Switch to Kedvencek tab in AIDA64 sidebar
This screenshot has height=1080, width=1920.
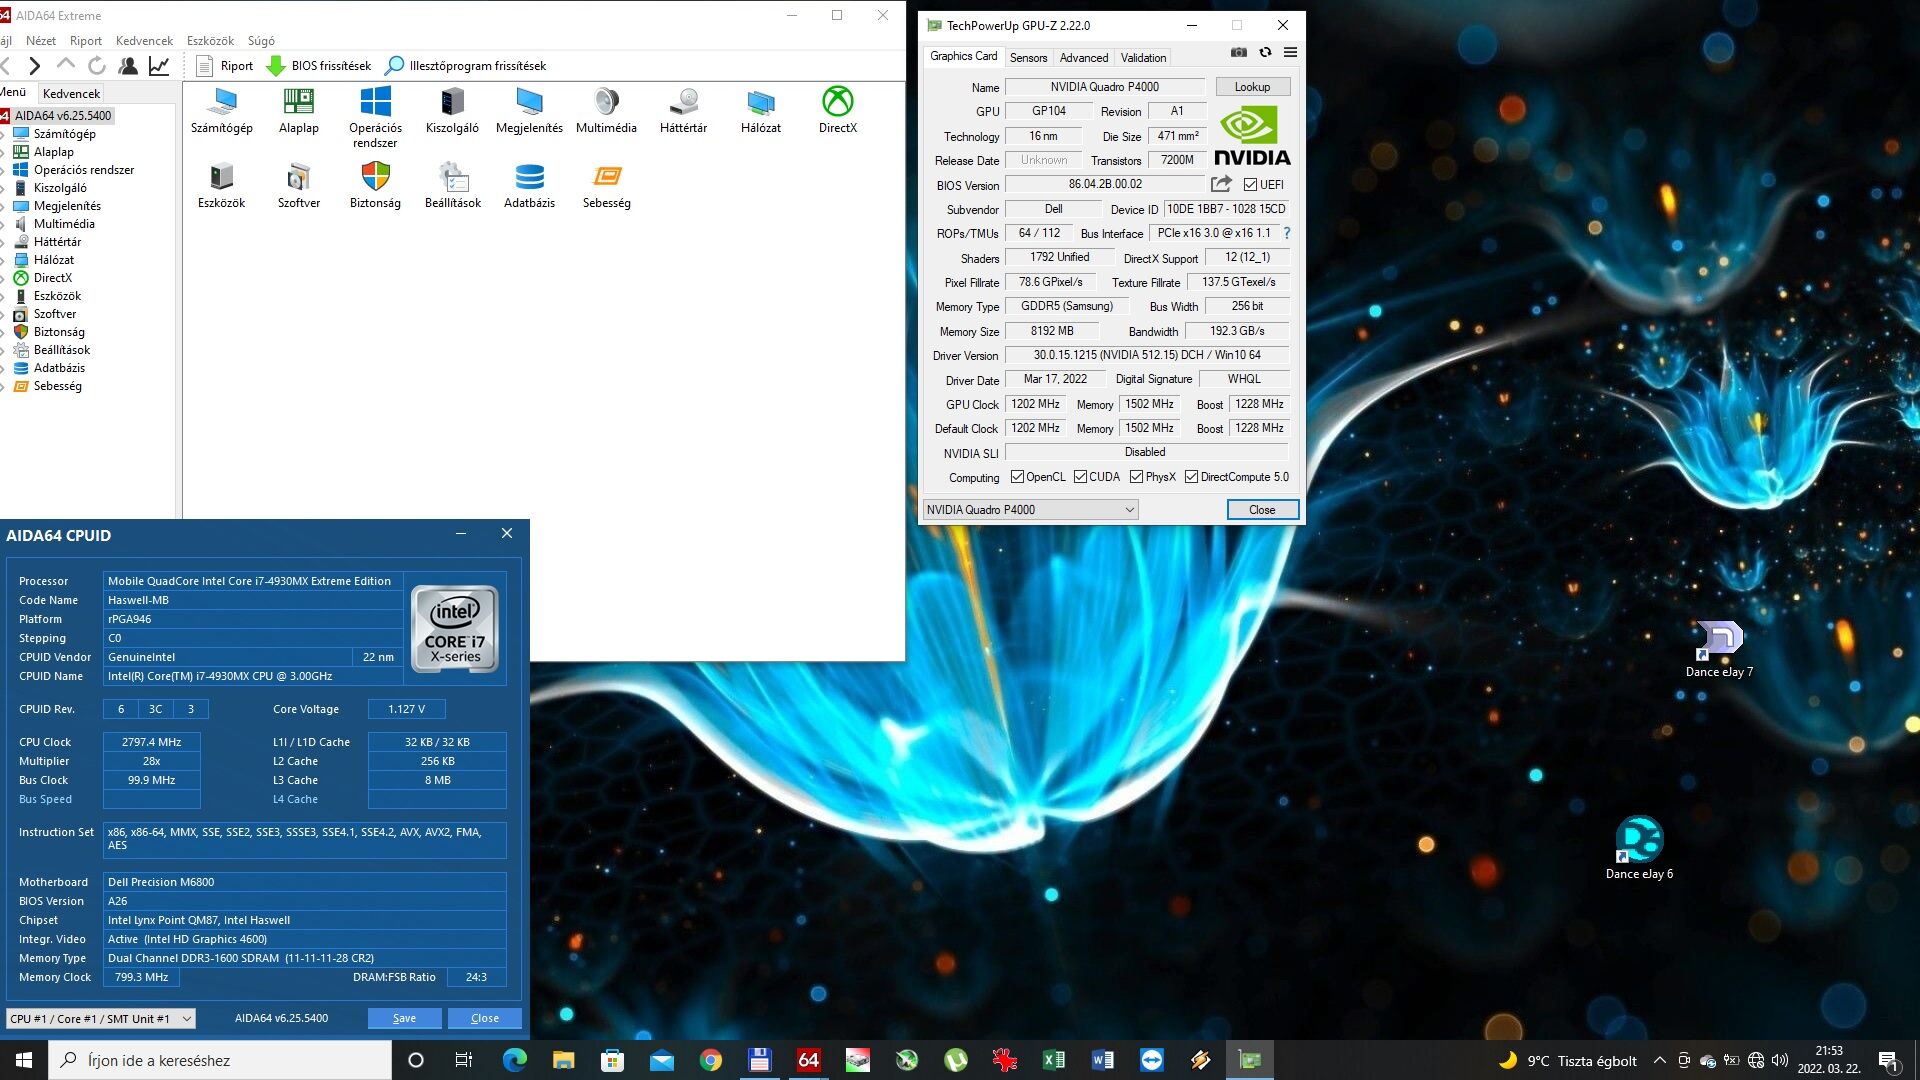pyautogui.click(x=71, y=93)
